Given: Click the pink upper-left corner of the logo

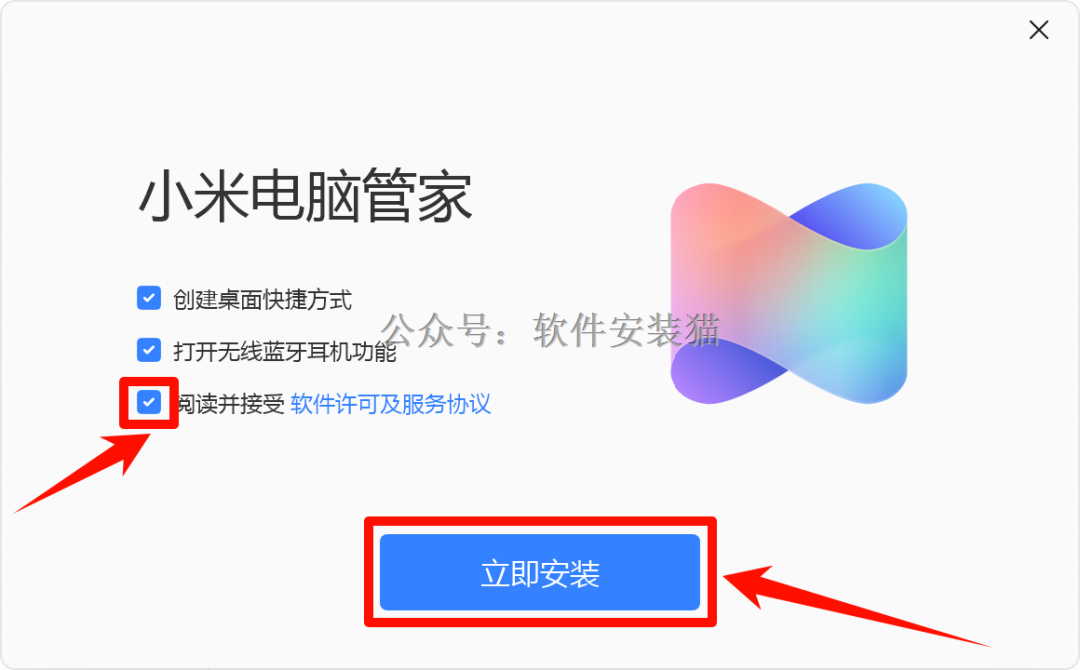Looking at the screenshot, I should (x=709, y=213).
